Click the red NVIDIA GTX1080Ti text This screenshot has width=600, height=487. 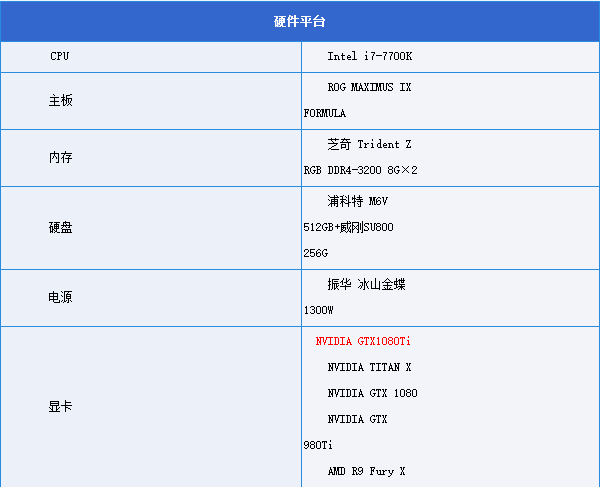[x=363, y=341]
